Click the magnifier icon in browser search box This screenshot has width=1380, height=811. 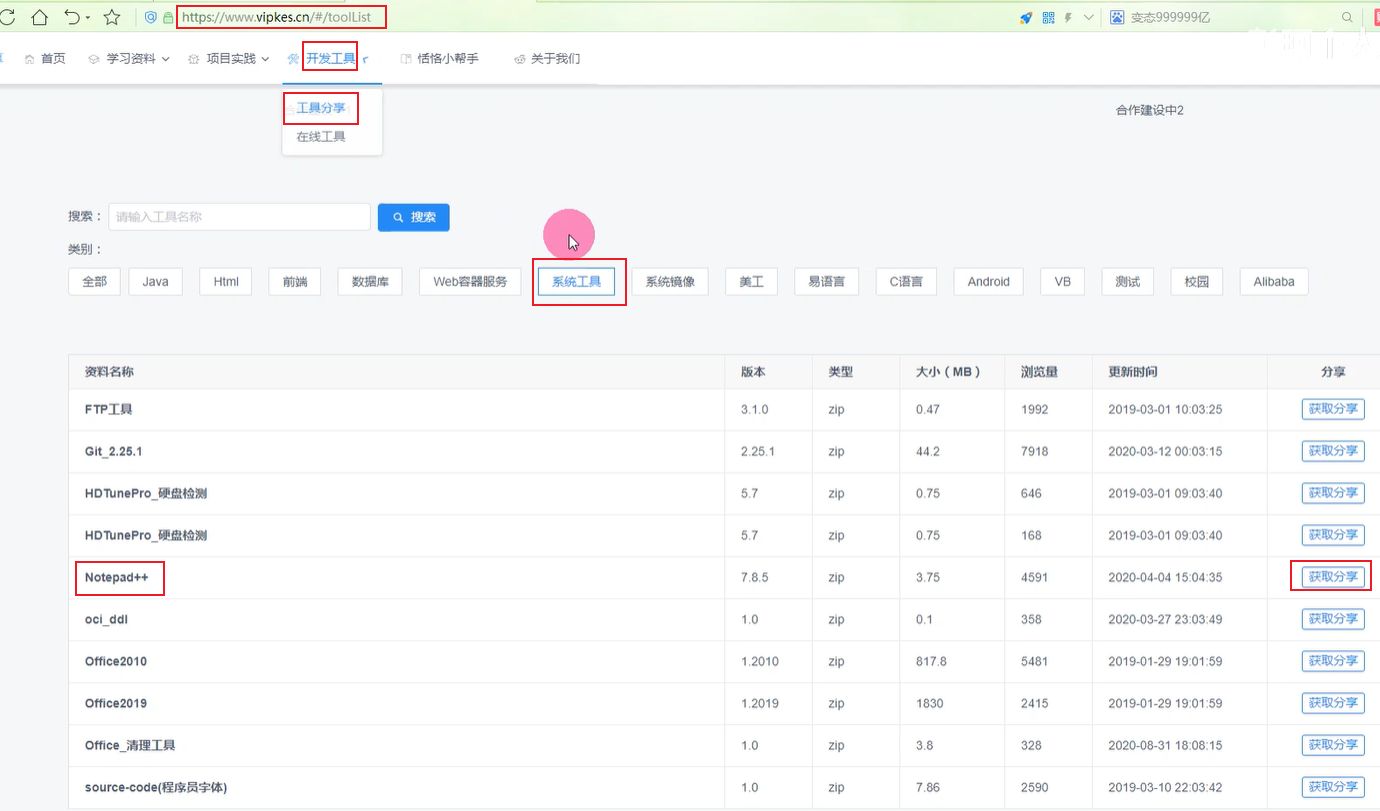point(1346,17)
